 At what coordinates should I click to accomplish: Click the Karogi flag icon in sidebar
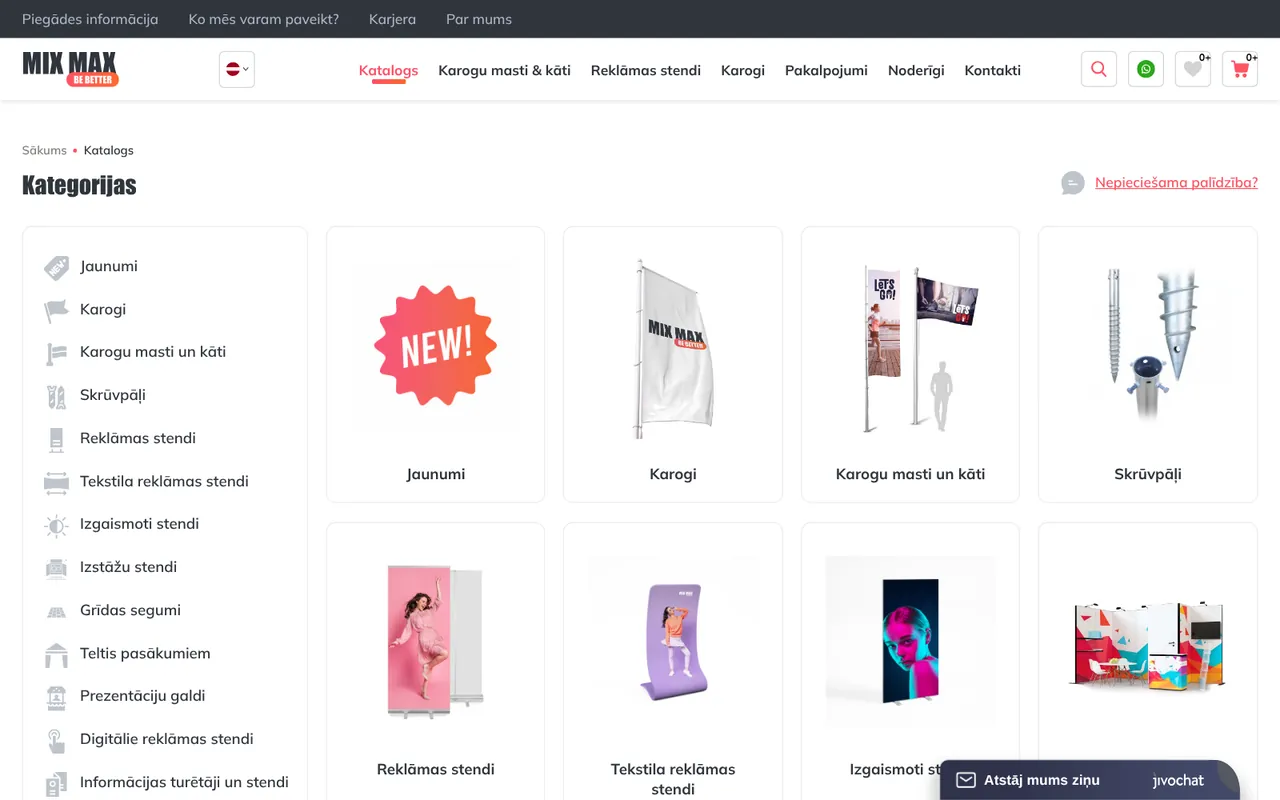[56, 310]
